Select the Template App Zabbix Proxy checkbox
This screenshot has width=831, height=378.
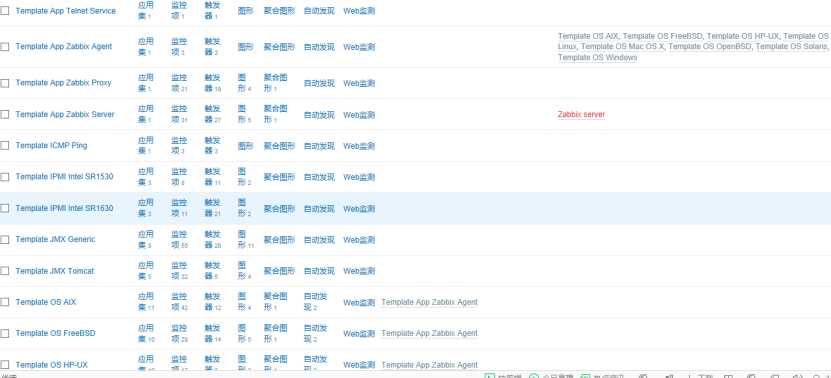click(5, 83)
